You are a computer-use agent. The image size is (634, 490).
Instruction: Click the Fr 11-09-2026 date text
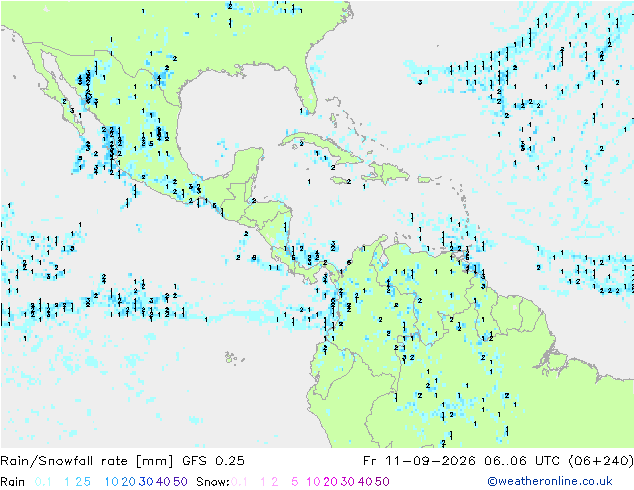tap(419, 460)
